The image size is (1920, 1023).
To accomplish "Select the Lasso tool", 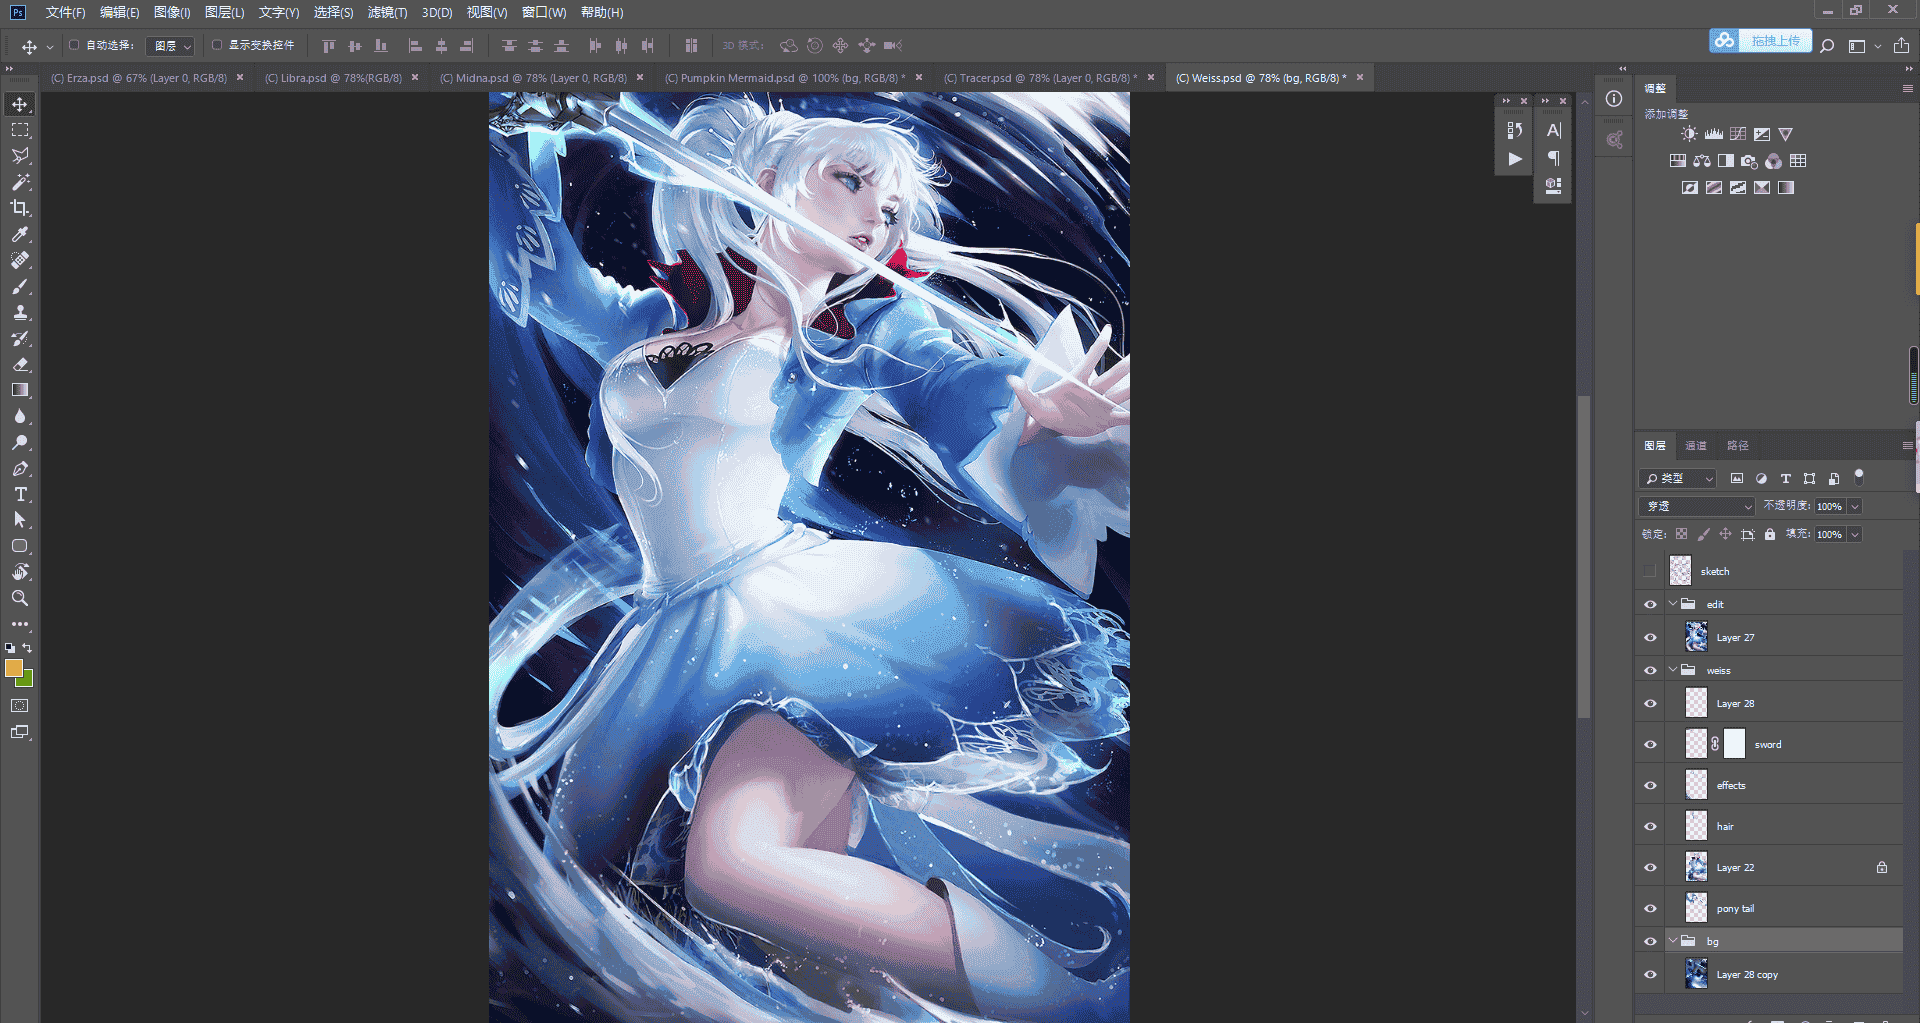I will pyautogui.click(x=20, y=156).
